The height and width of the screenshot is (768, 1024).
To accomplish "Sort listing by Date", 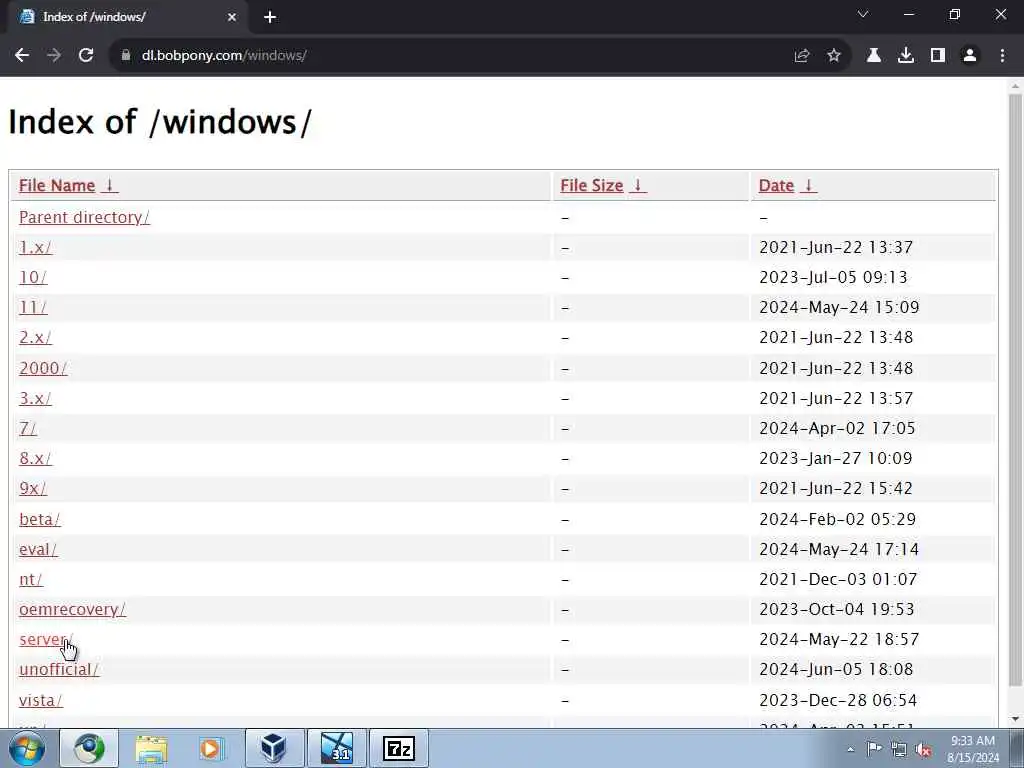I will tap(776, 185).
